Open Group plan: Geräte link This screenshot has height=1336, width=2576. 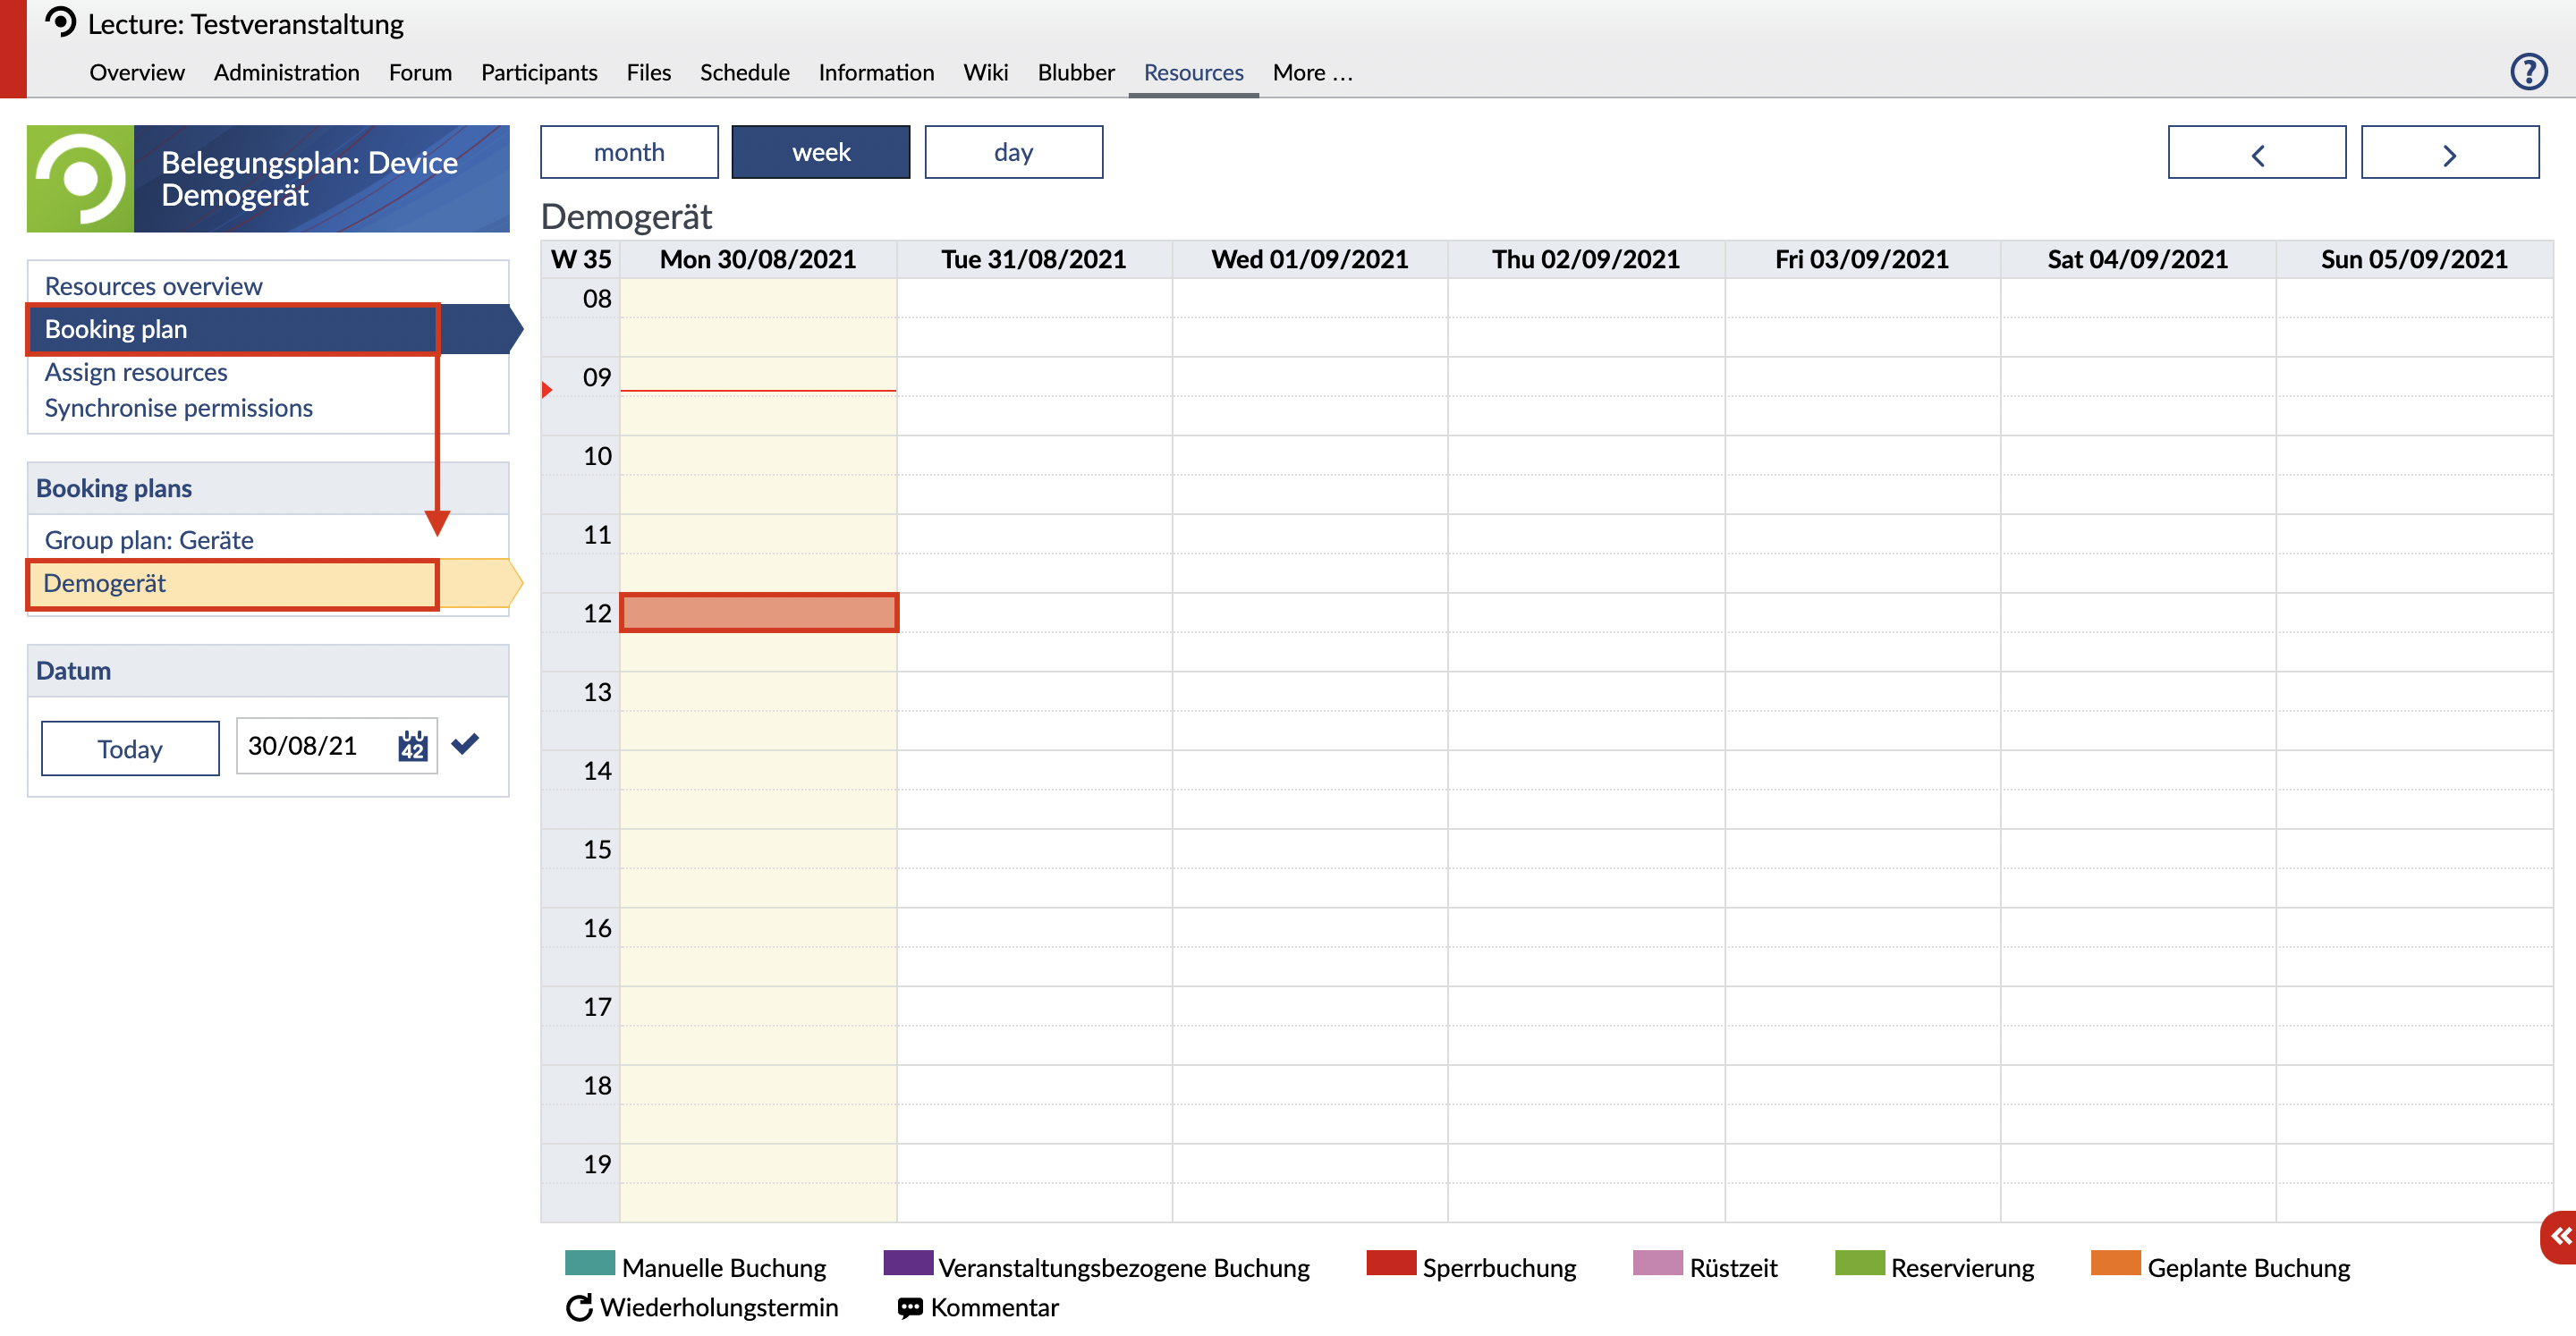149,540
